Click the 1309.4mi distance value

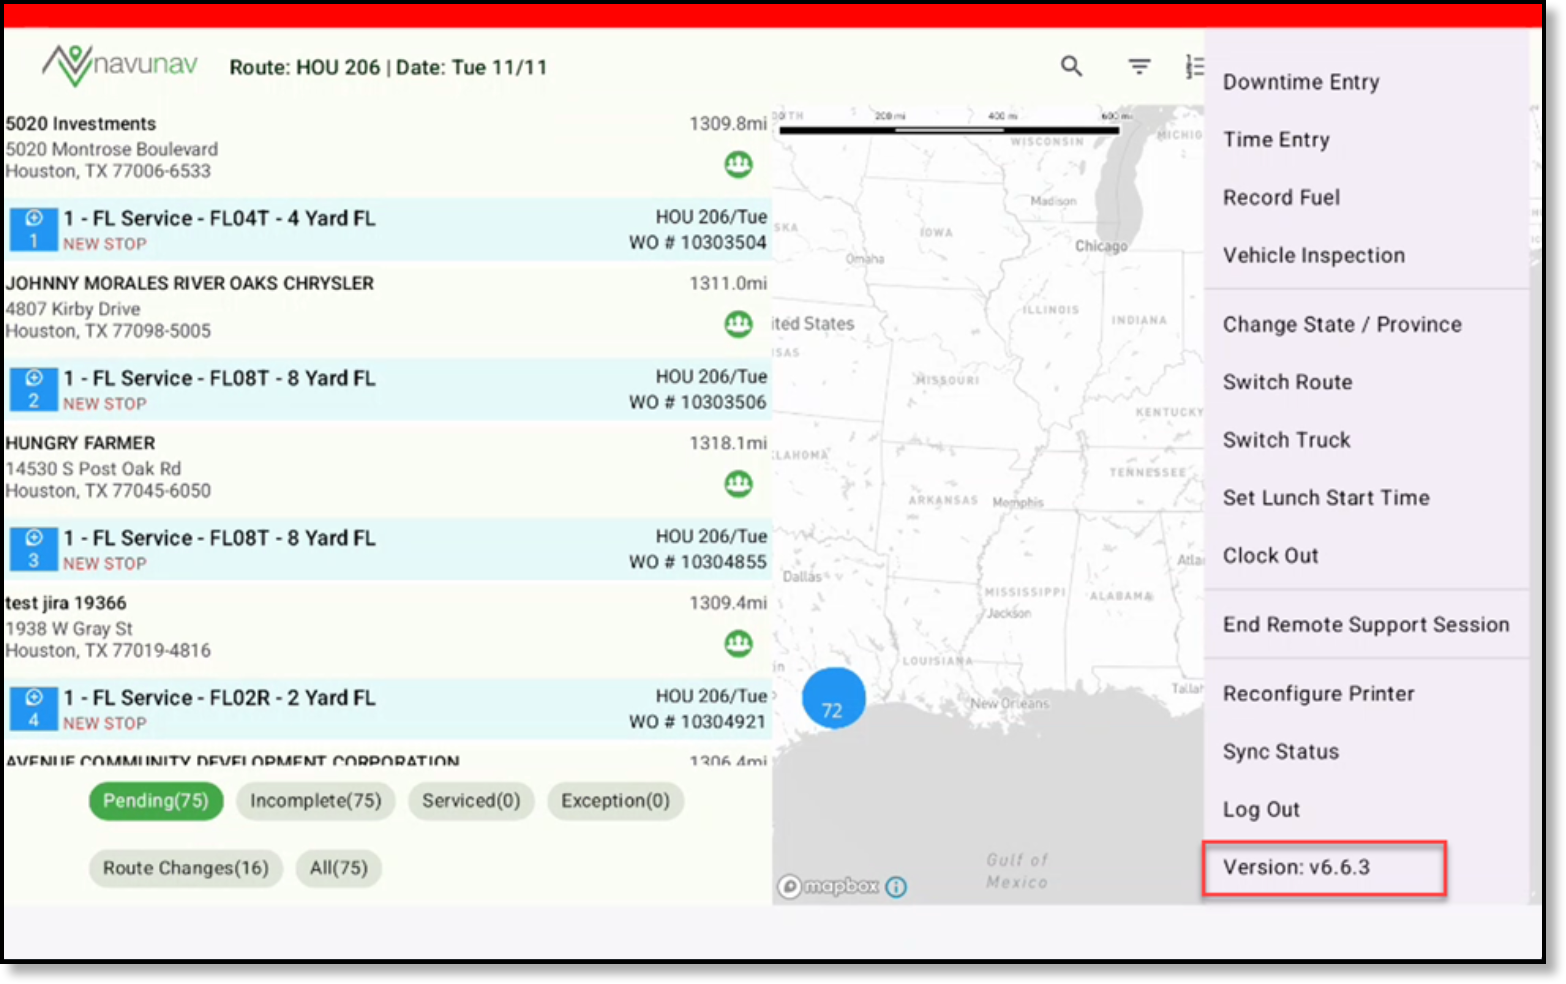coord(728,603)
